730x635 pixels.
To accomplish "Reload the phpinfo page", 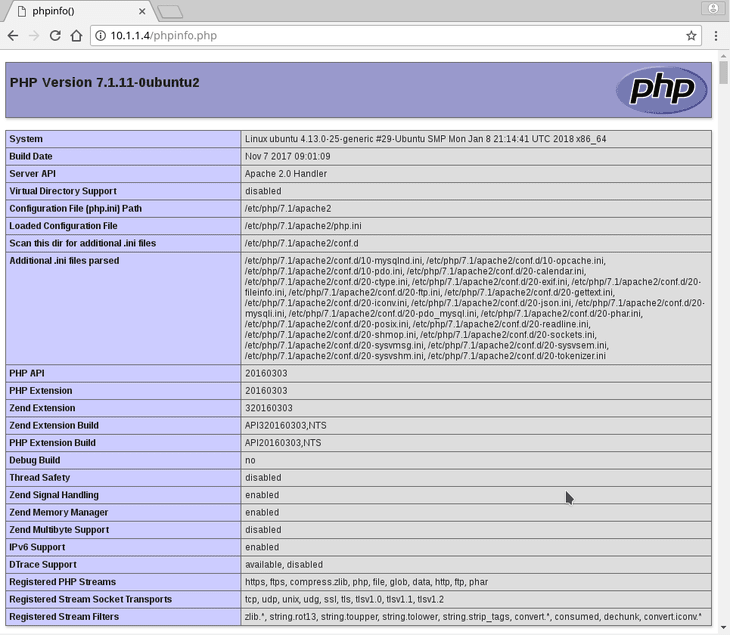I will (55, 36).
